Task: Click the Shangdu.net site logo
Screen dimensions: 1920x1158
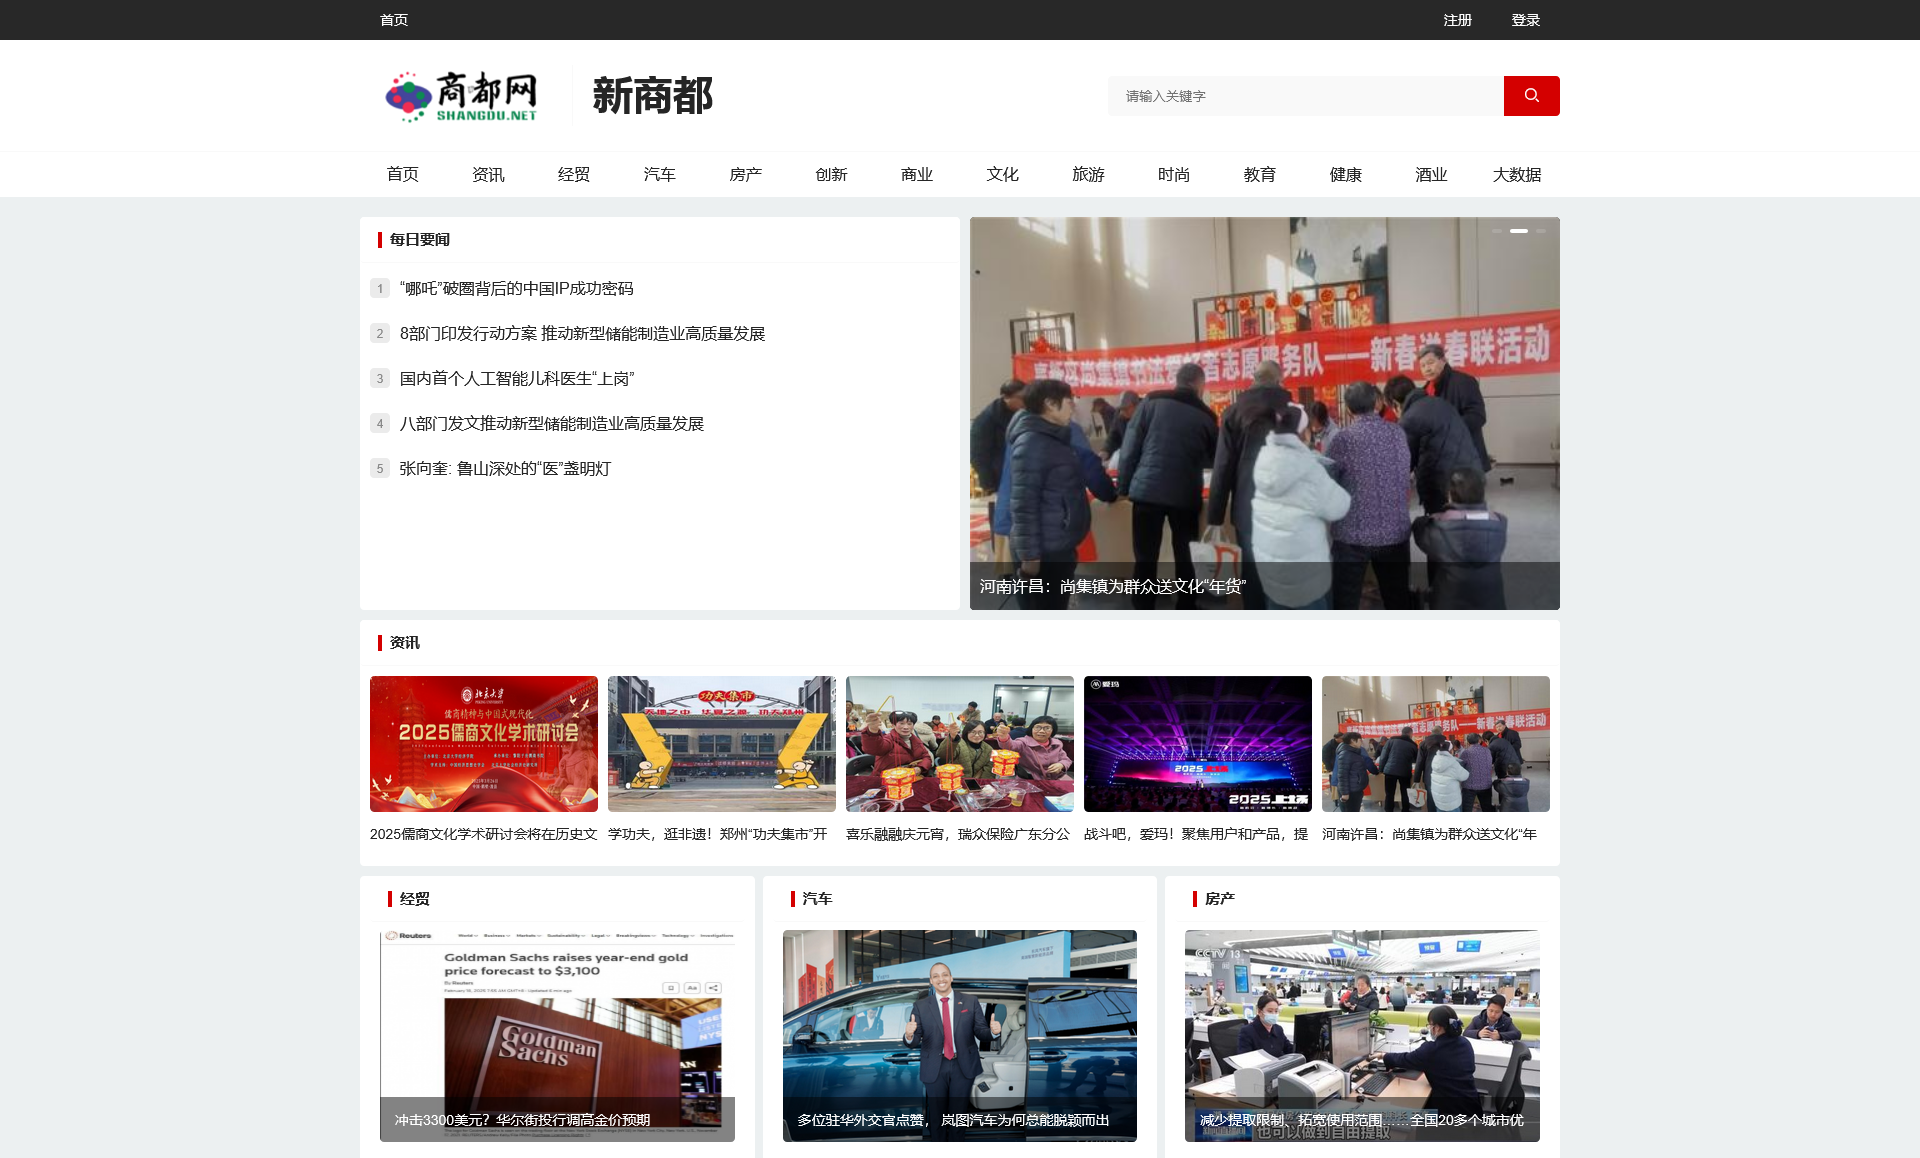Action: (x=462, y=97)
